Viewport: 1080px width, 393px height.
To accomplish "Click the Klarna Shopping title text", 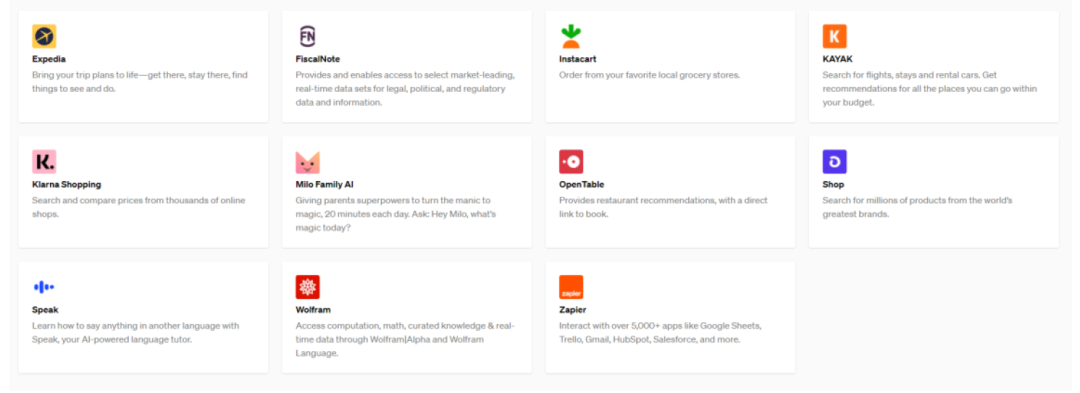I will click(66, 184).
